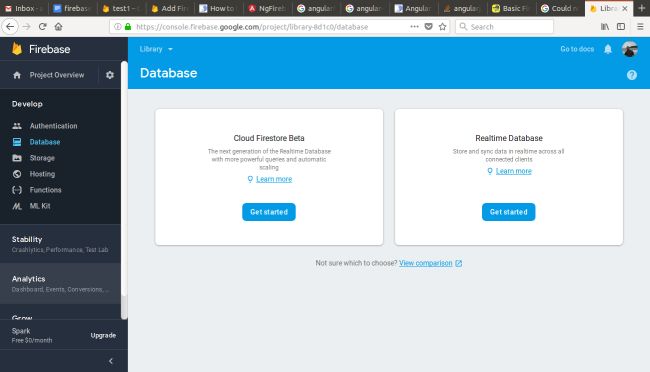Click the Firebase logo icon
Image resolution: width=650 pixels, height=372 pixels.
[17, 49]
